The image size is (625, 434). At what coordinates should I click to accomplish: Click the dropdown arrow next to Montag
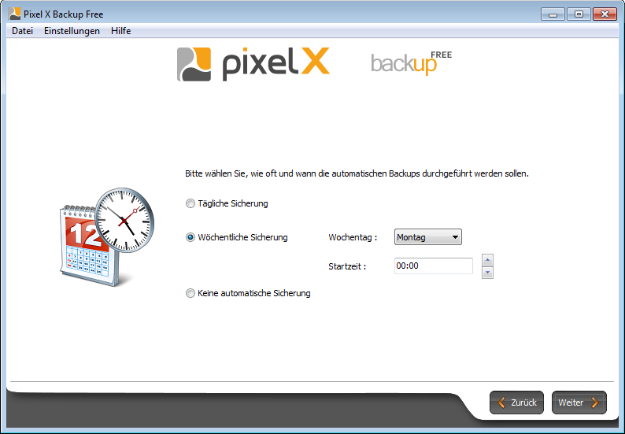[x=455, y=237]
